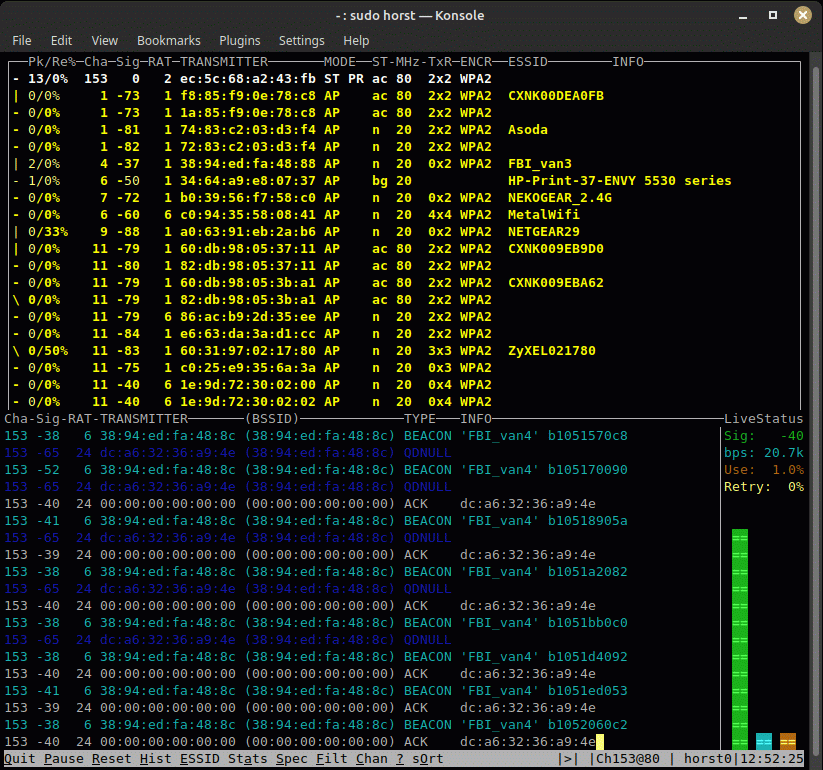The image size is (823, 770).
Task: Click ESSID NETGEAR29
Action: 544,231
